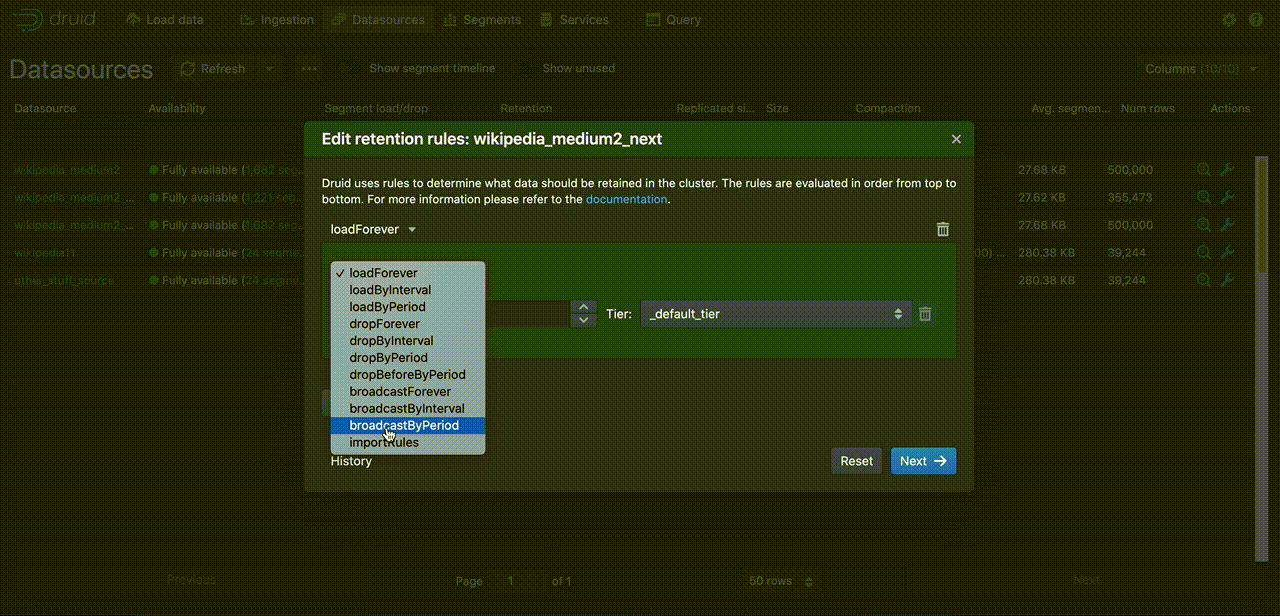The width and height of the screenshot is (1280, 616).
Task: Open magnifier action for other_stuff_source row
Action: click(1204, 280)
